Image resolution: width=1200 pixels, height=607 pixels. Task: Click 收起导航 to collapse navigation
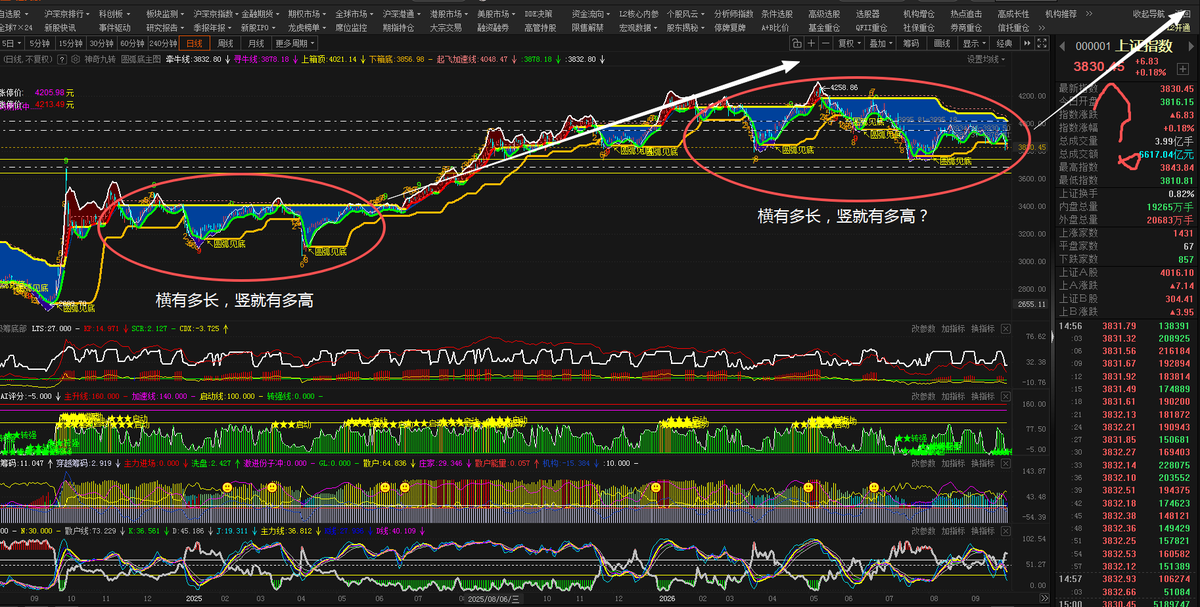coord(1148,14)
